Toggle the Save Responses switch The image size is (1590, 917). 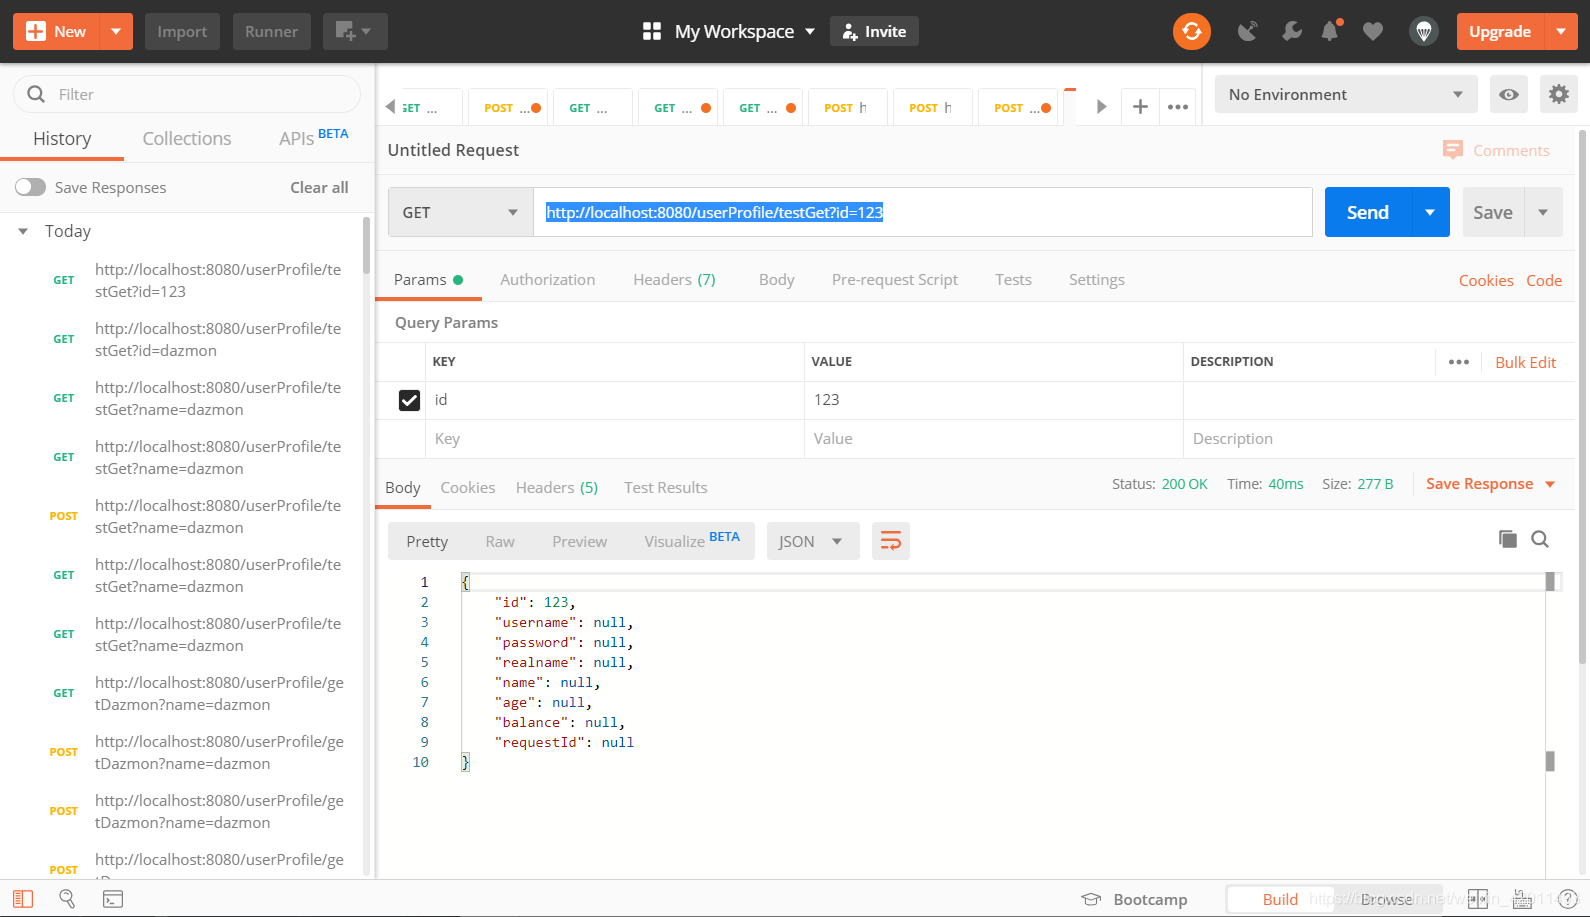pos(30,187)
